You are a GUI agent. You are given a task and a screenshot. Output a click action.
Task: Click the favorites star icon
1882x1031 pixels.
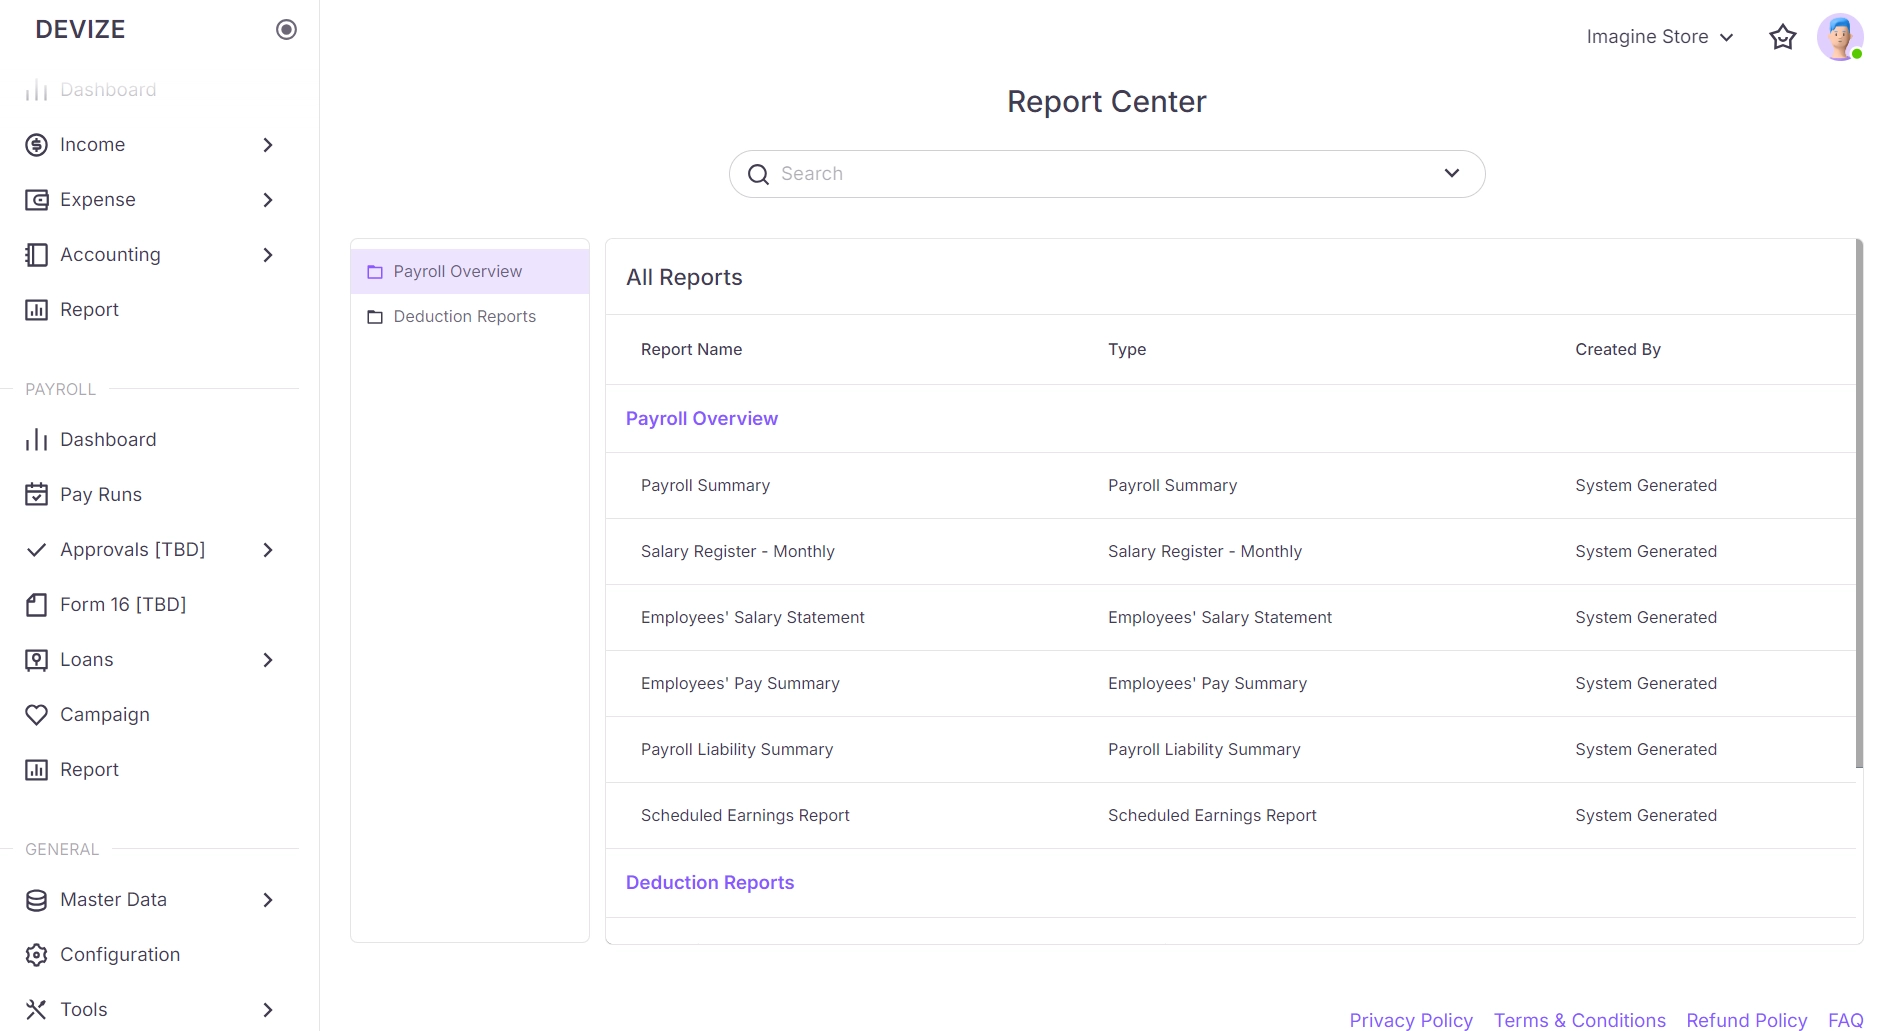pos(1783,37)
